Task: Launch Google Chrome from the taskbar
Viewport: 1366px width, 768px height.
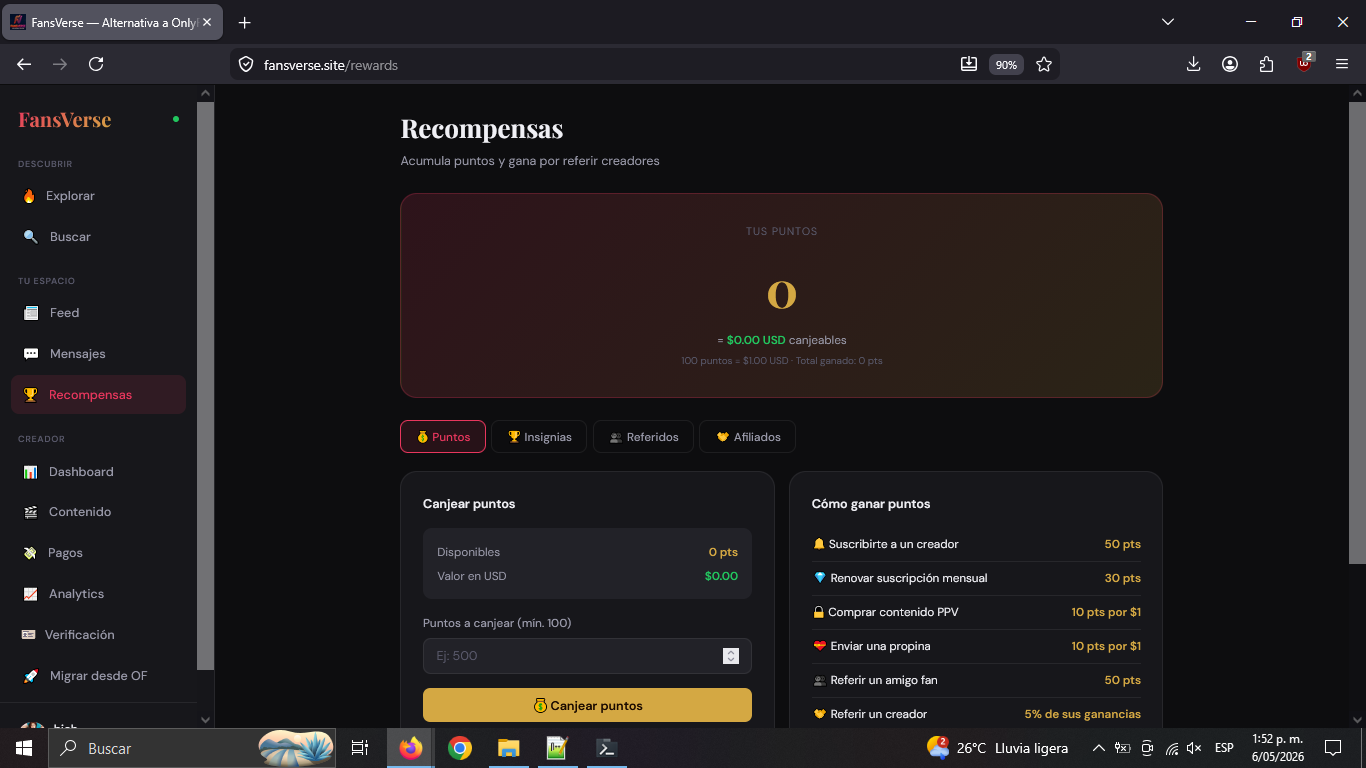Action: 460,748
